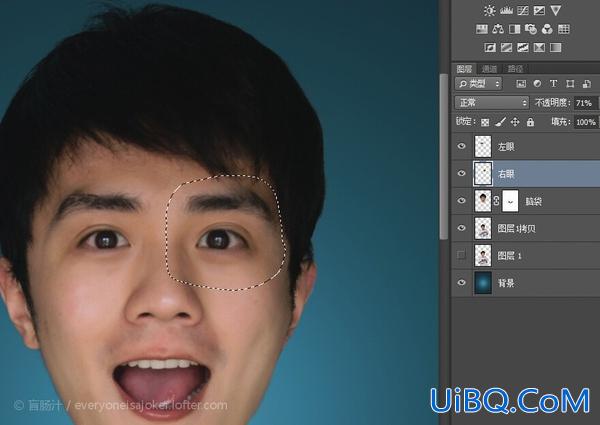This screenshot has width=600, height=425.
Task: Click the canvas vertical scrollbar
Action: pyautogui.click(x=443, y=157)
